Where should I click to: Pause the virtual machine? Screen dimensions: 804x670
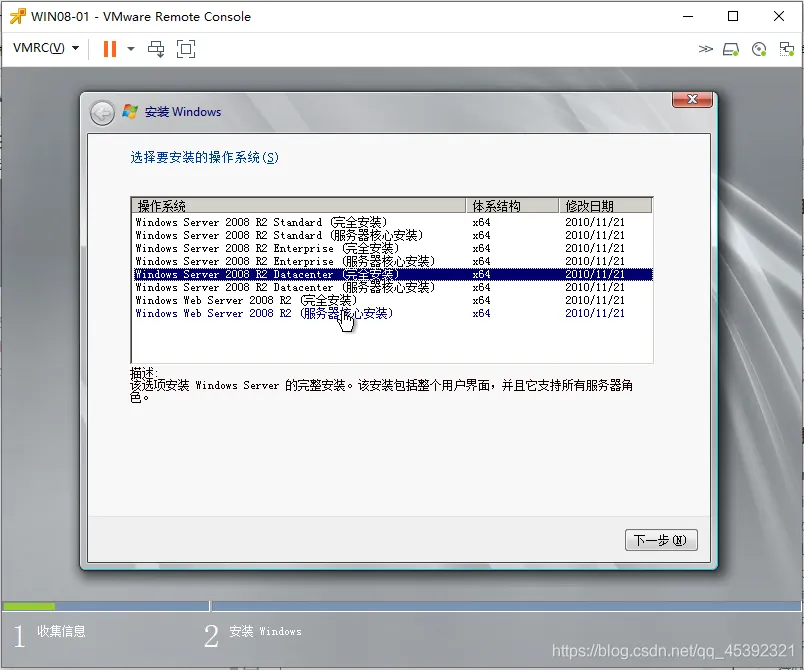coord(110,49)
